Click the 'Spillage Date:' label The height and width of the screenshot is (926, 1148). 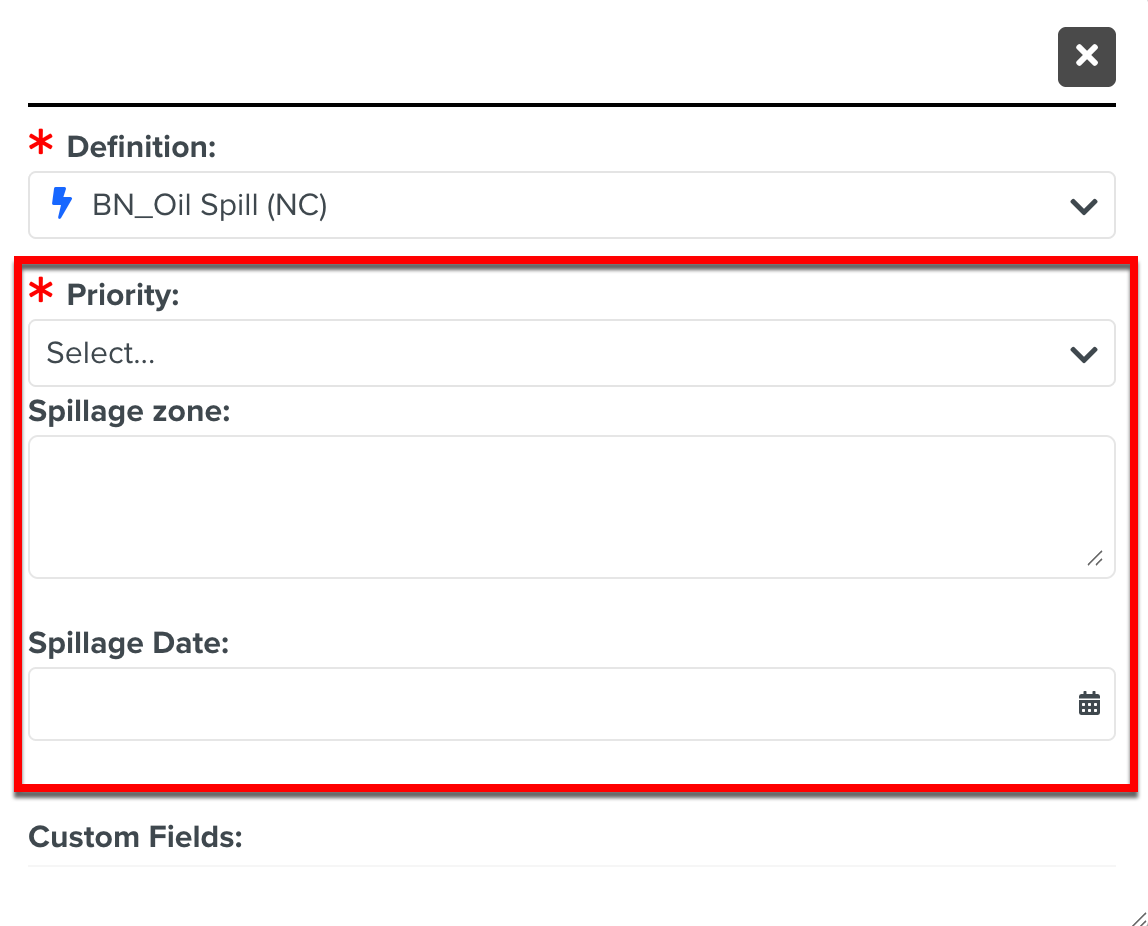[129, 643]
